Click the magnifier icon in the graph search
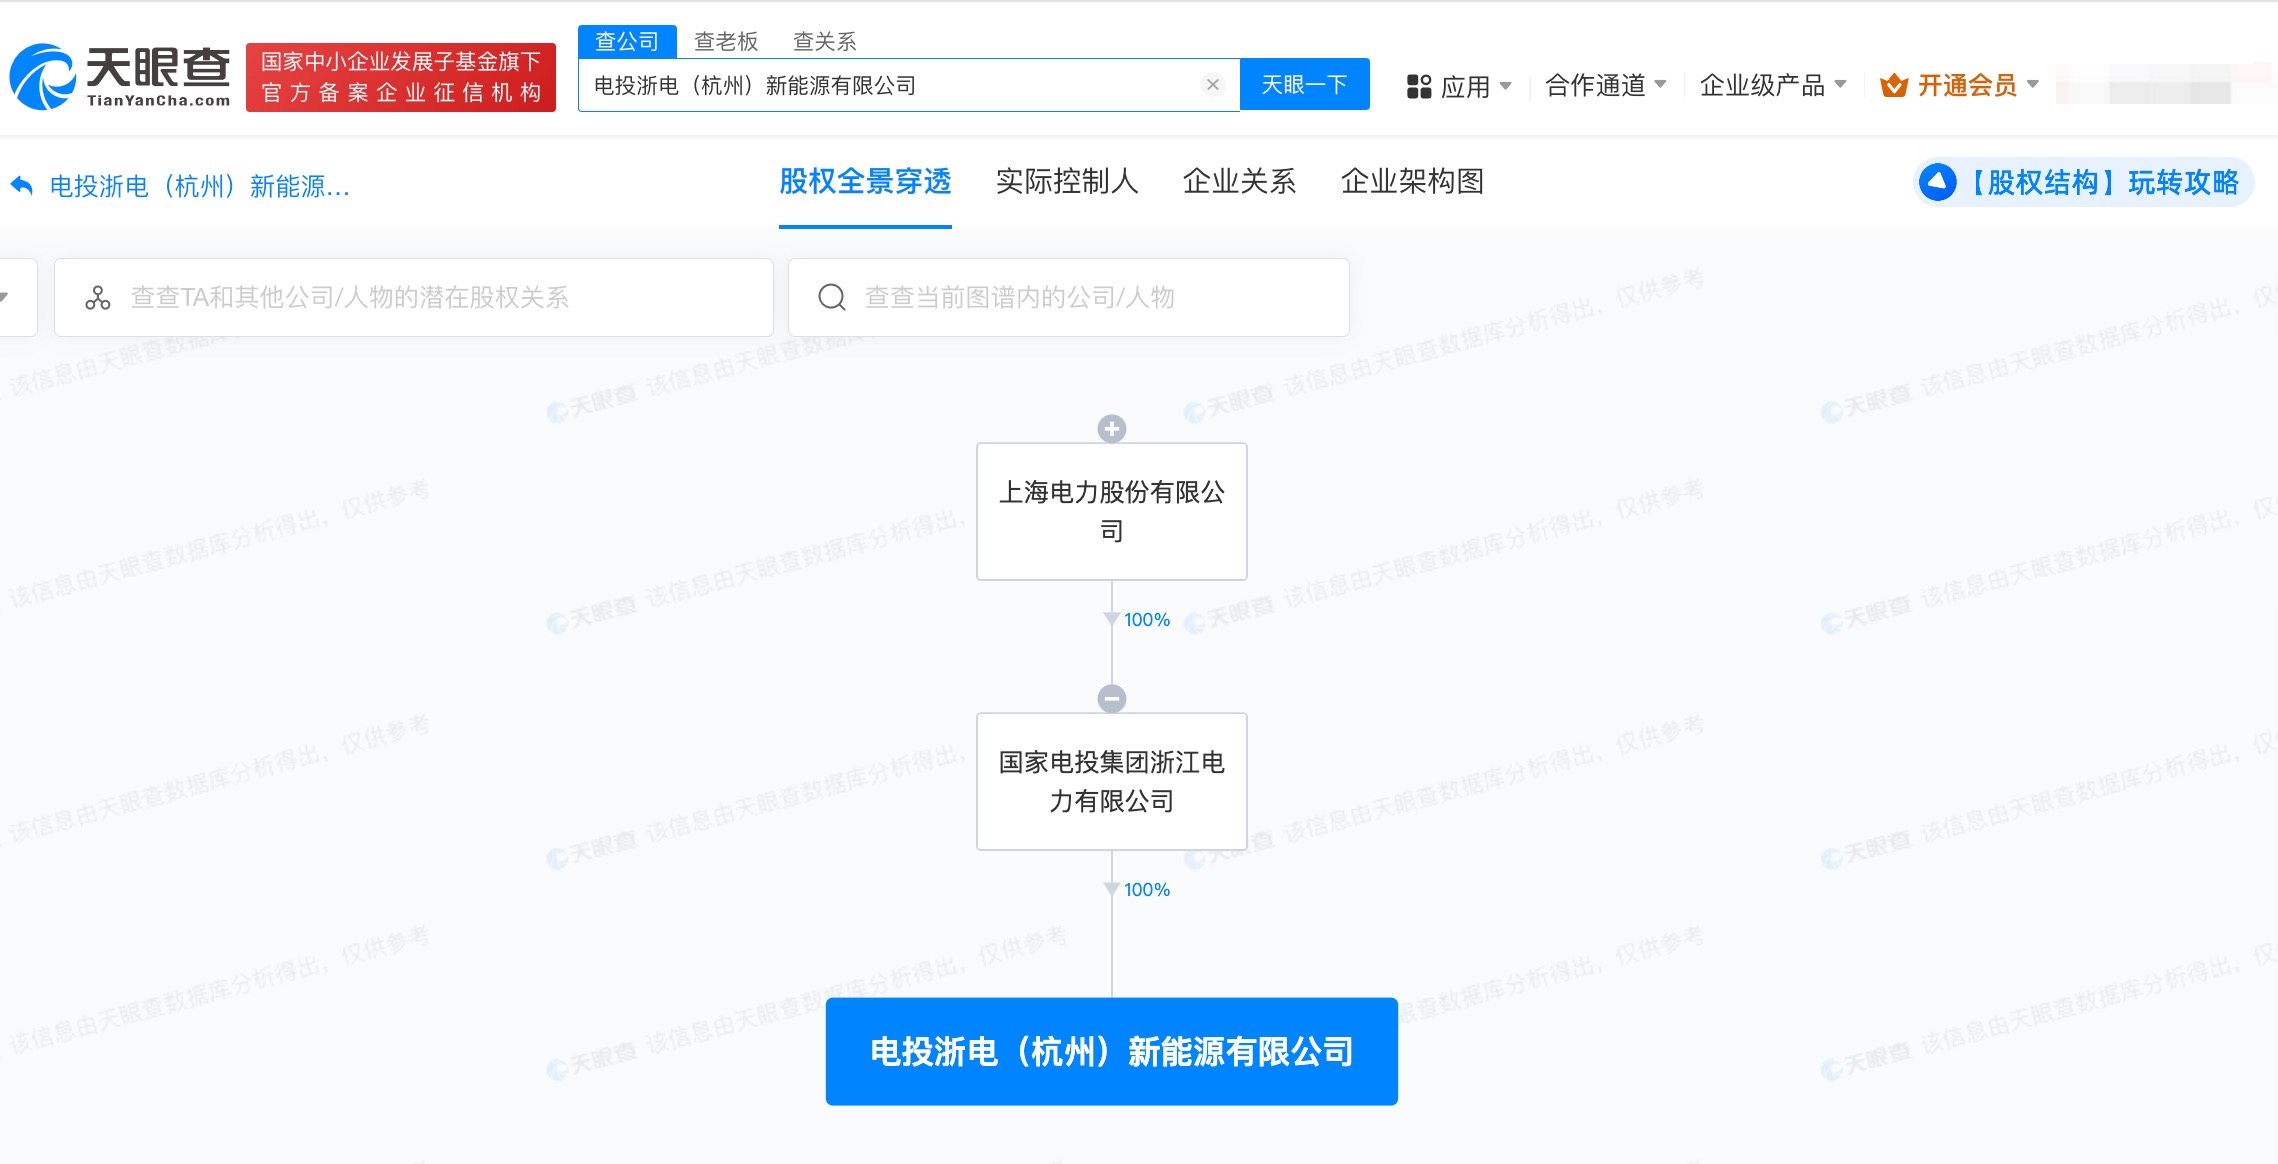Screen dimensions: 2278x1164 (832, 298)
